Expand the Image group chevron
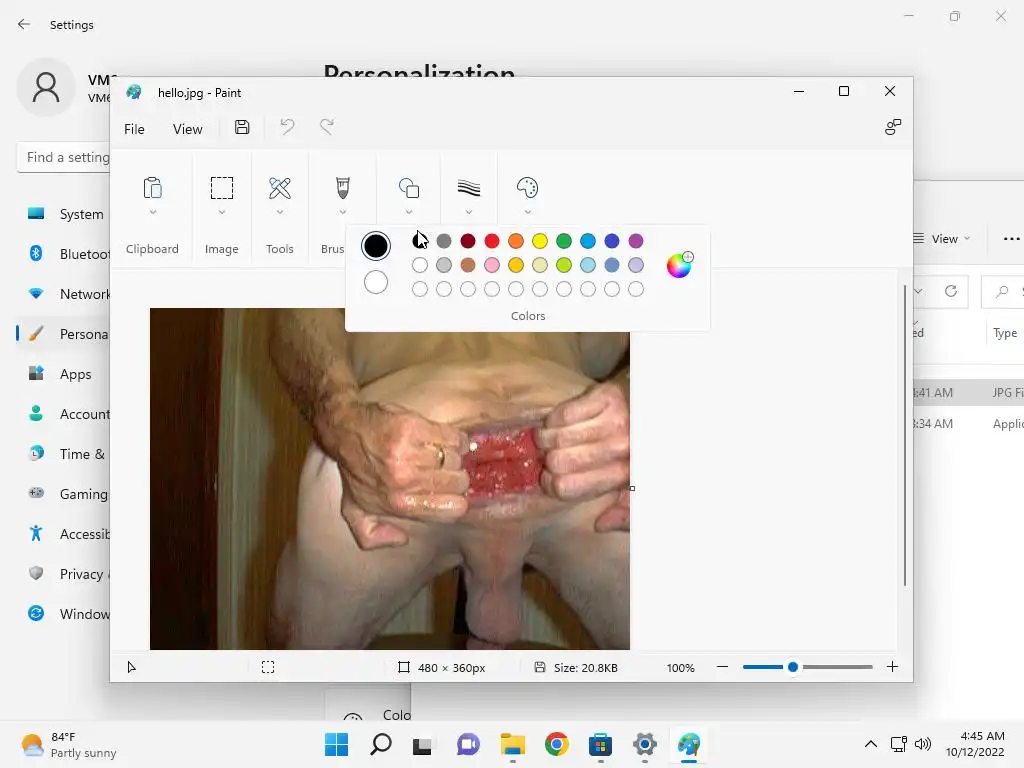 (221, 212)
